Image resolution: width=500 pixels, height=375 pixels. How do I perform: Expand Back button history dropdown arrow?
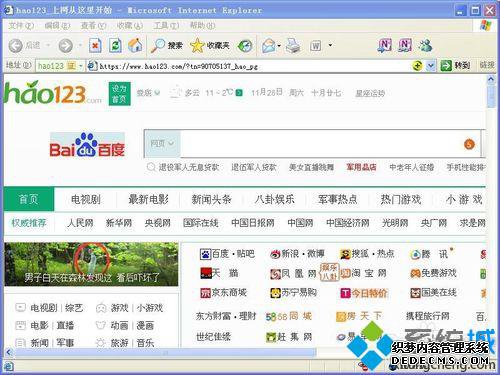click(x=48, y=45)
